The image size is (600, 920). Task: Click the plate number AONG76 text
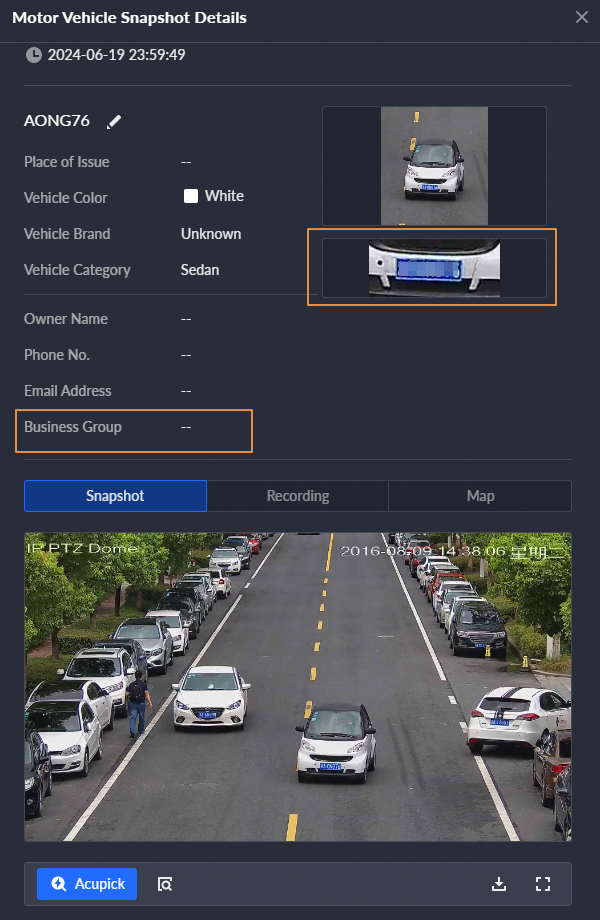tap(57, 121)
